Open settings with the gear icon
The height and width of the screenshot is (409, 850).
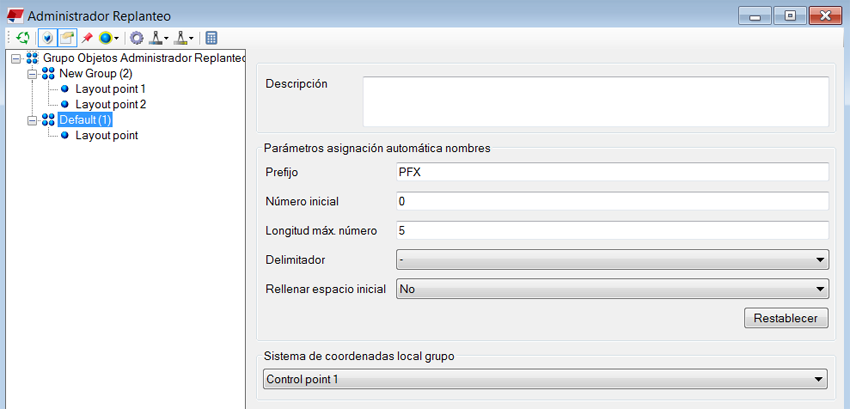pos(137,38)
